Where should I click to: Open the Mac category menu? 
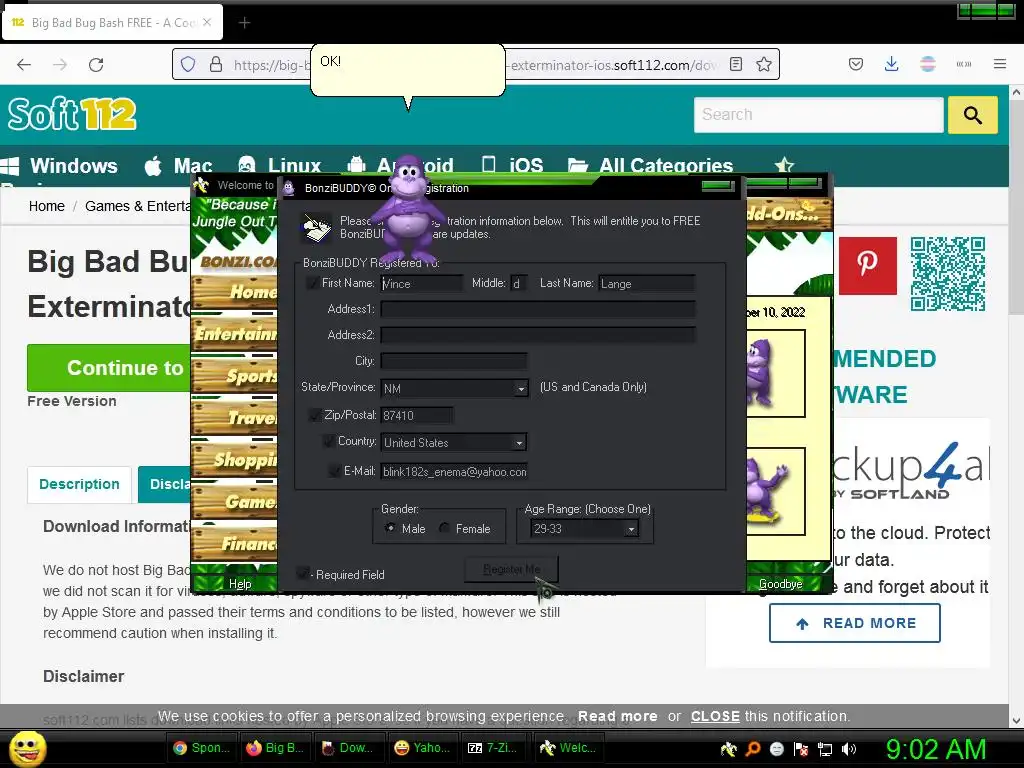[x=179, y=166]
